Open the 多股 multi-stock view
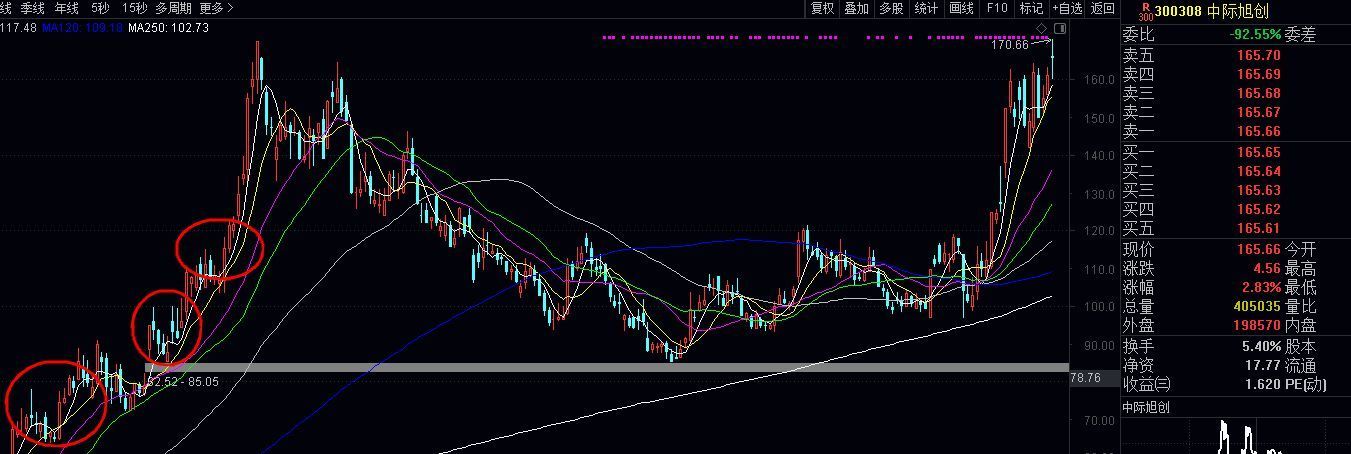The width and height of the screenshot is (1351, 454). tap(891, 8)
